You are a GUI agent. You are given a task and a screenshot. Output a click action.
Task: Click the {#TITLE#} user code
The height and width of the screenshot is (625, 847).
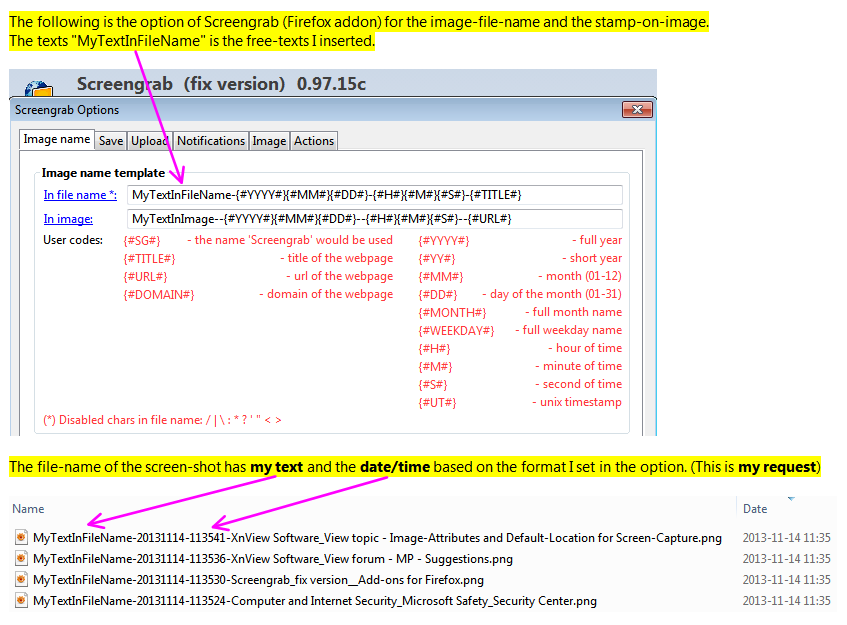149,259
